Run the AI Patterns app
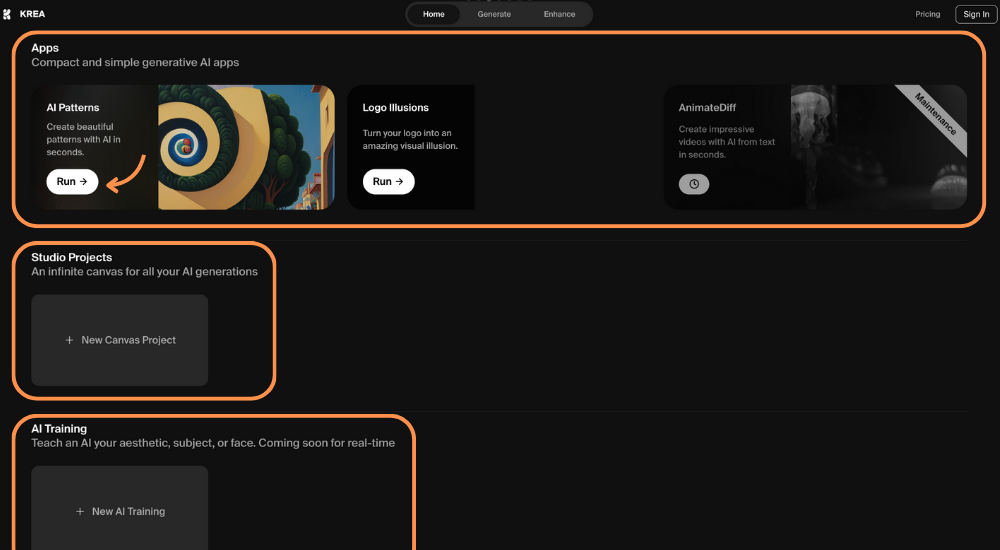 click(72, 181)
